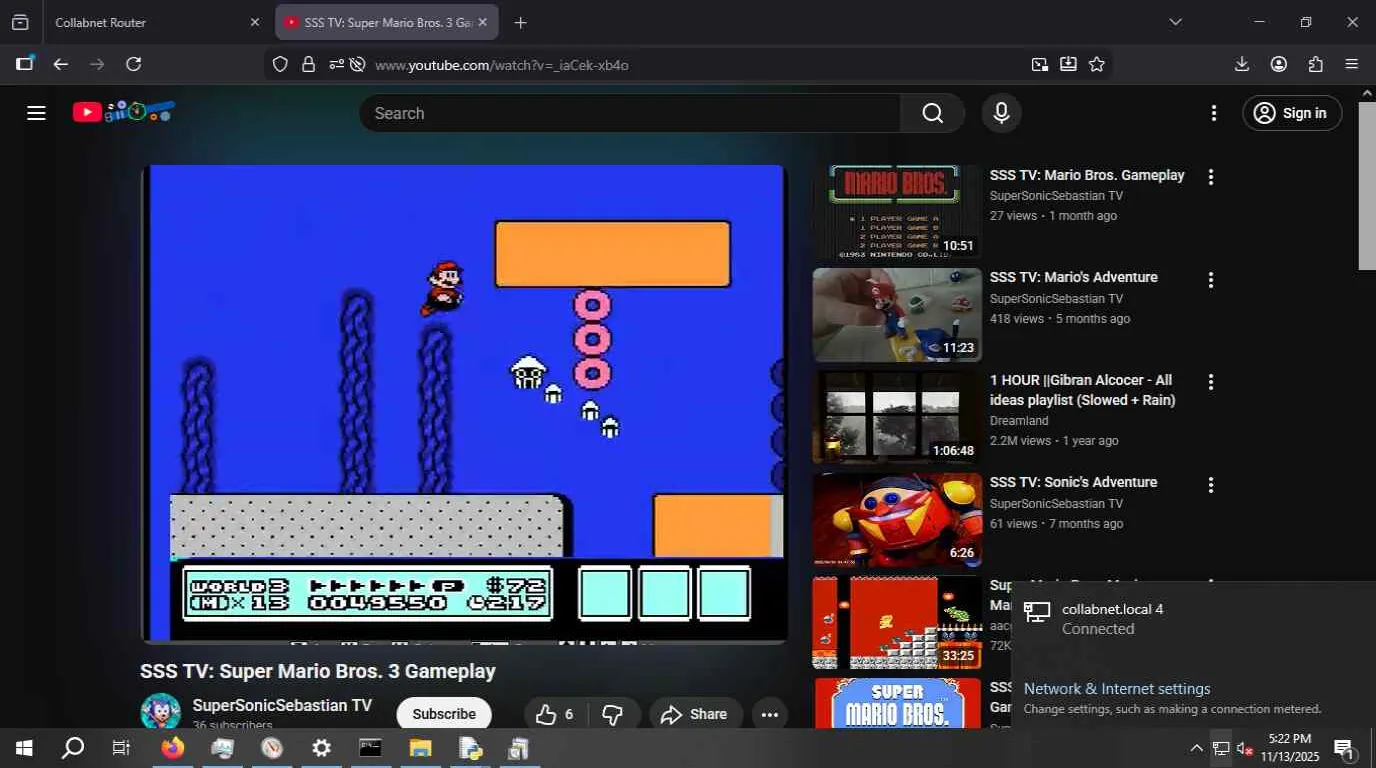Toggle the network flyout tray icon
This screenshot has width=1376, height=768.
[x=1221, y=748]
